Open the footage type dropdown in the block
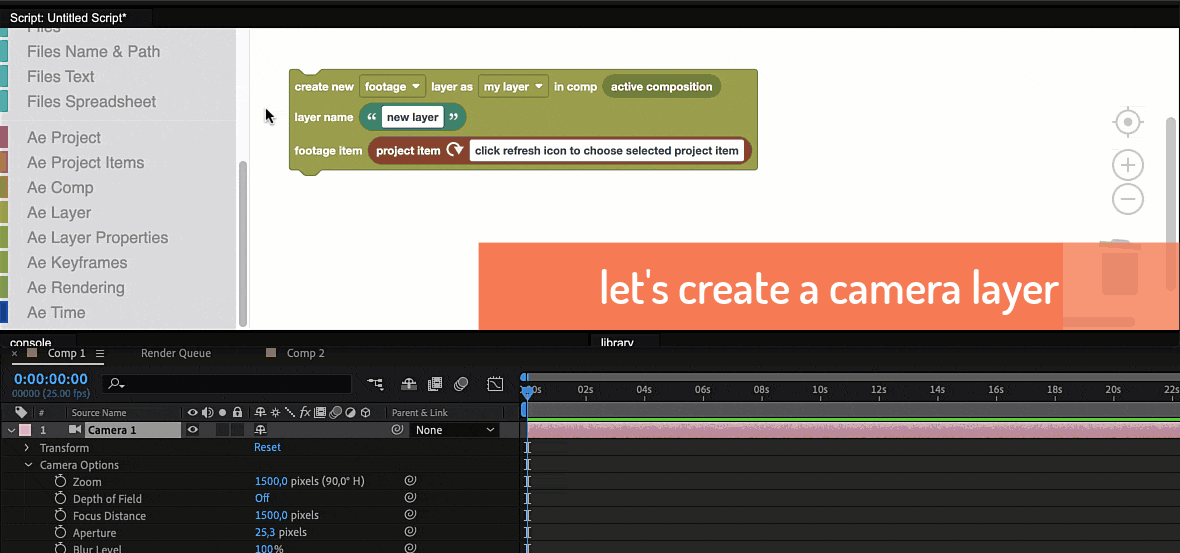Viewport: 1180px width, 553px height. tap(393, 87)
